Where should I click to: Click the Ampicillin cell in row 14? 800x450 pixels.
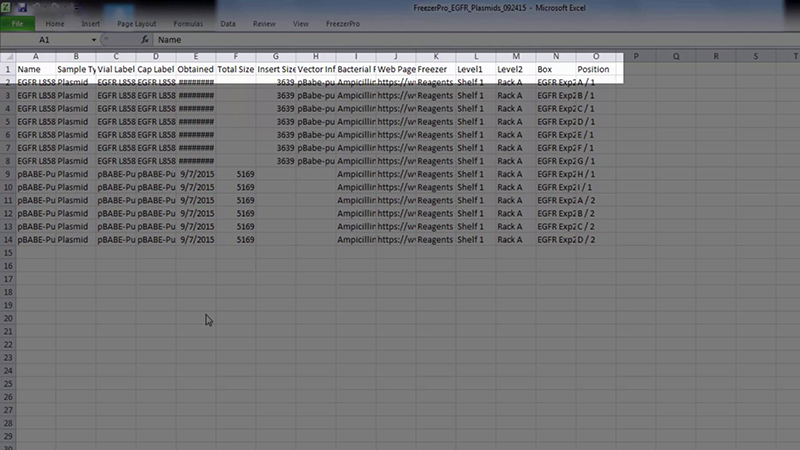pyautogui.click(x=356, y=240)
